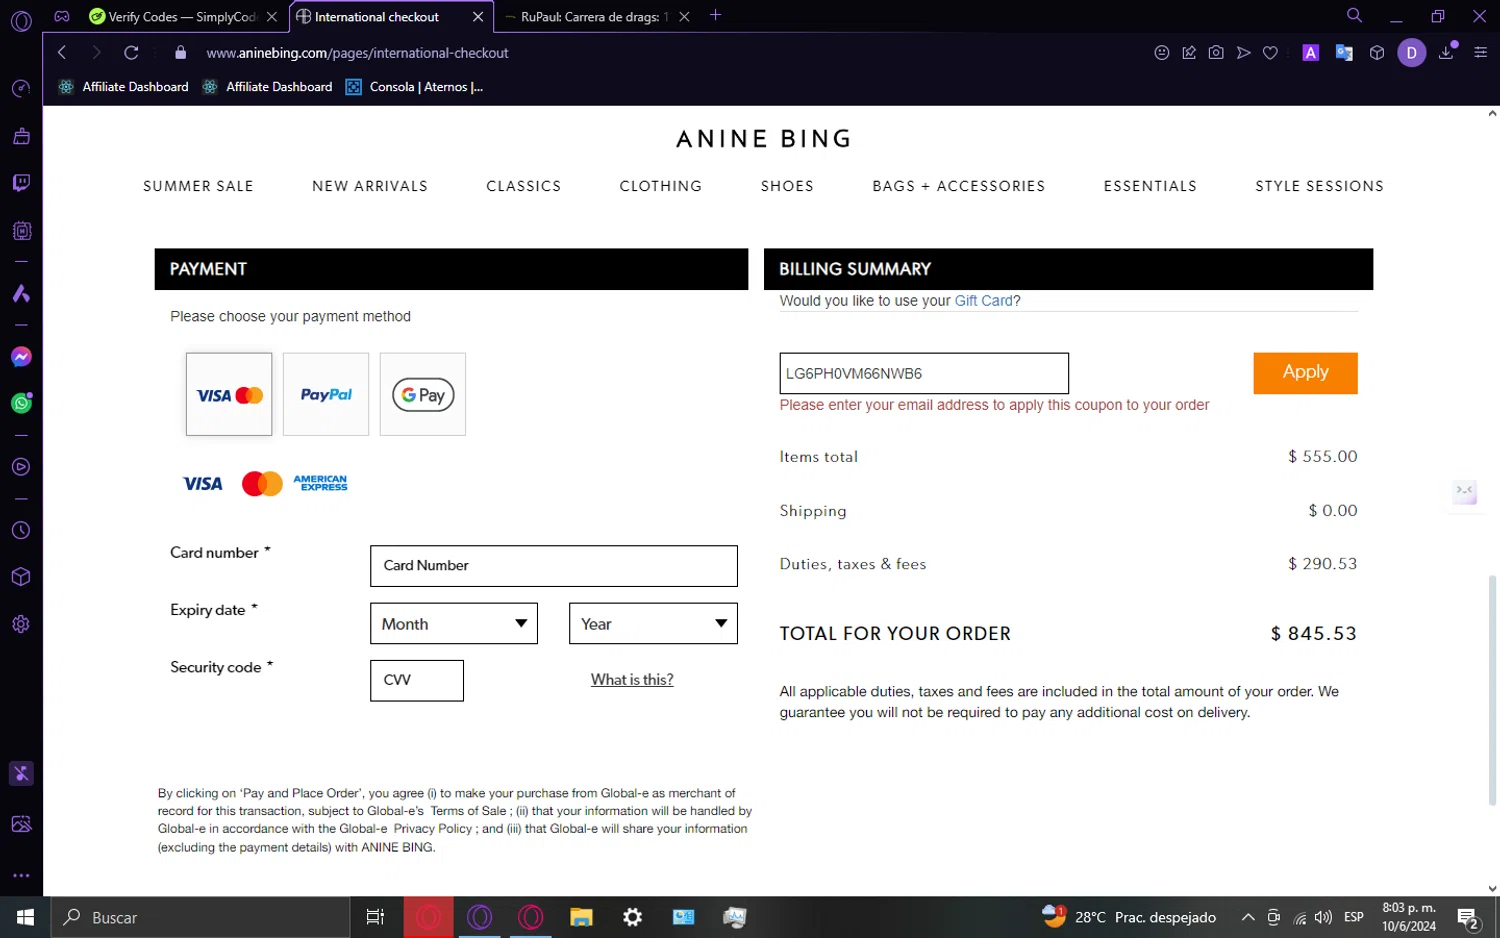Show hidden system tray icons
Screen dimensions: 1500x938
(x=1248, y=917)
